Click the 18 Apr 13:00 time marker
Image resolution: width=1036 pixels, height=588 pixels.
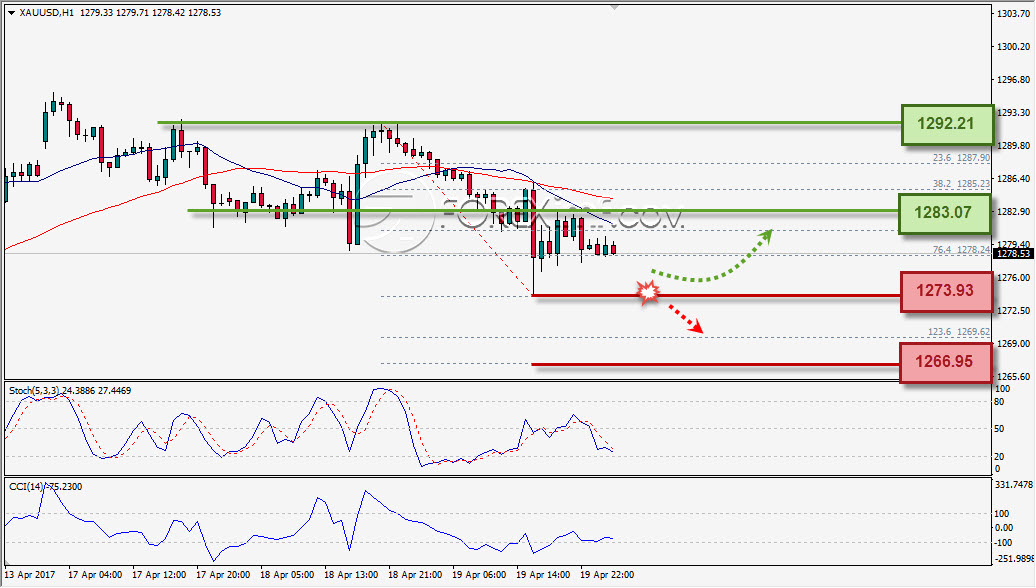(x=351, y=575)
